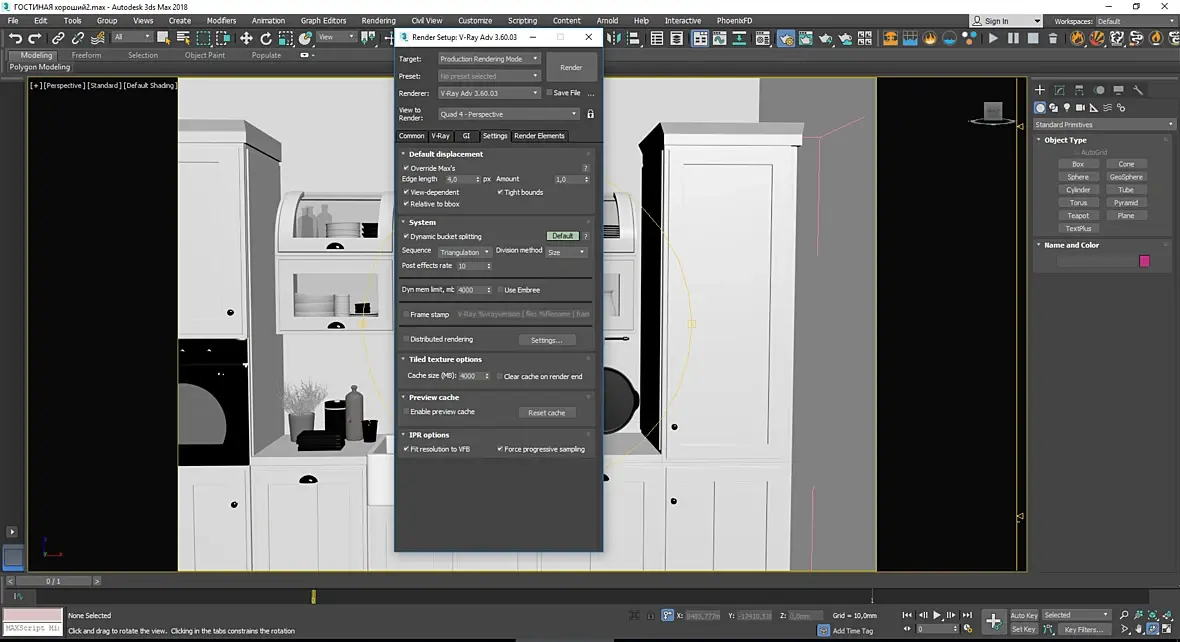Select the Rotate transform tool
Image resolution: width=1180 pixels, height=642 pixels.
pos(266,38)
